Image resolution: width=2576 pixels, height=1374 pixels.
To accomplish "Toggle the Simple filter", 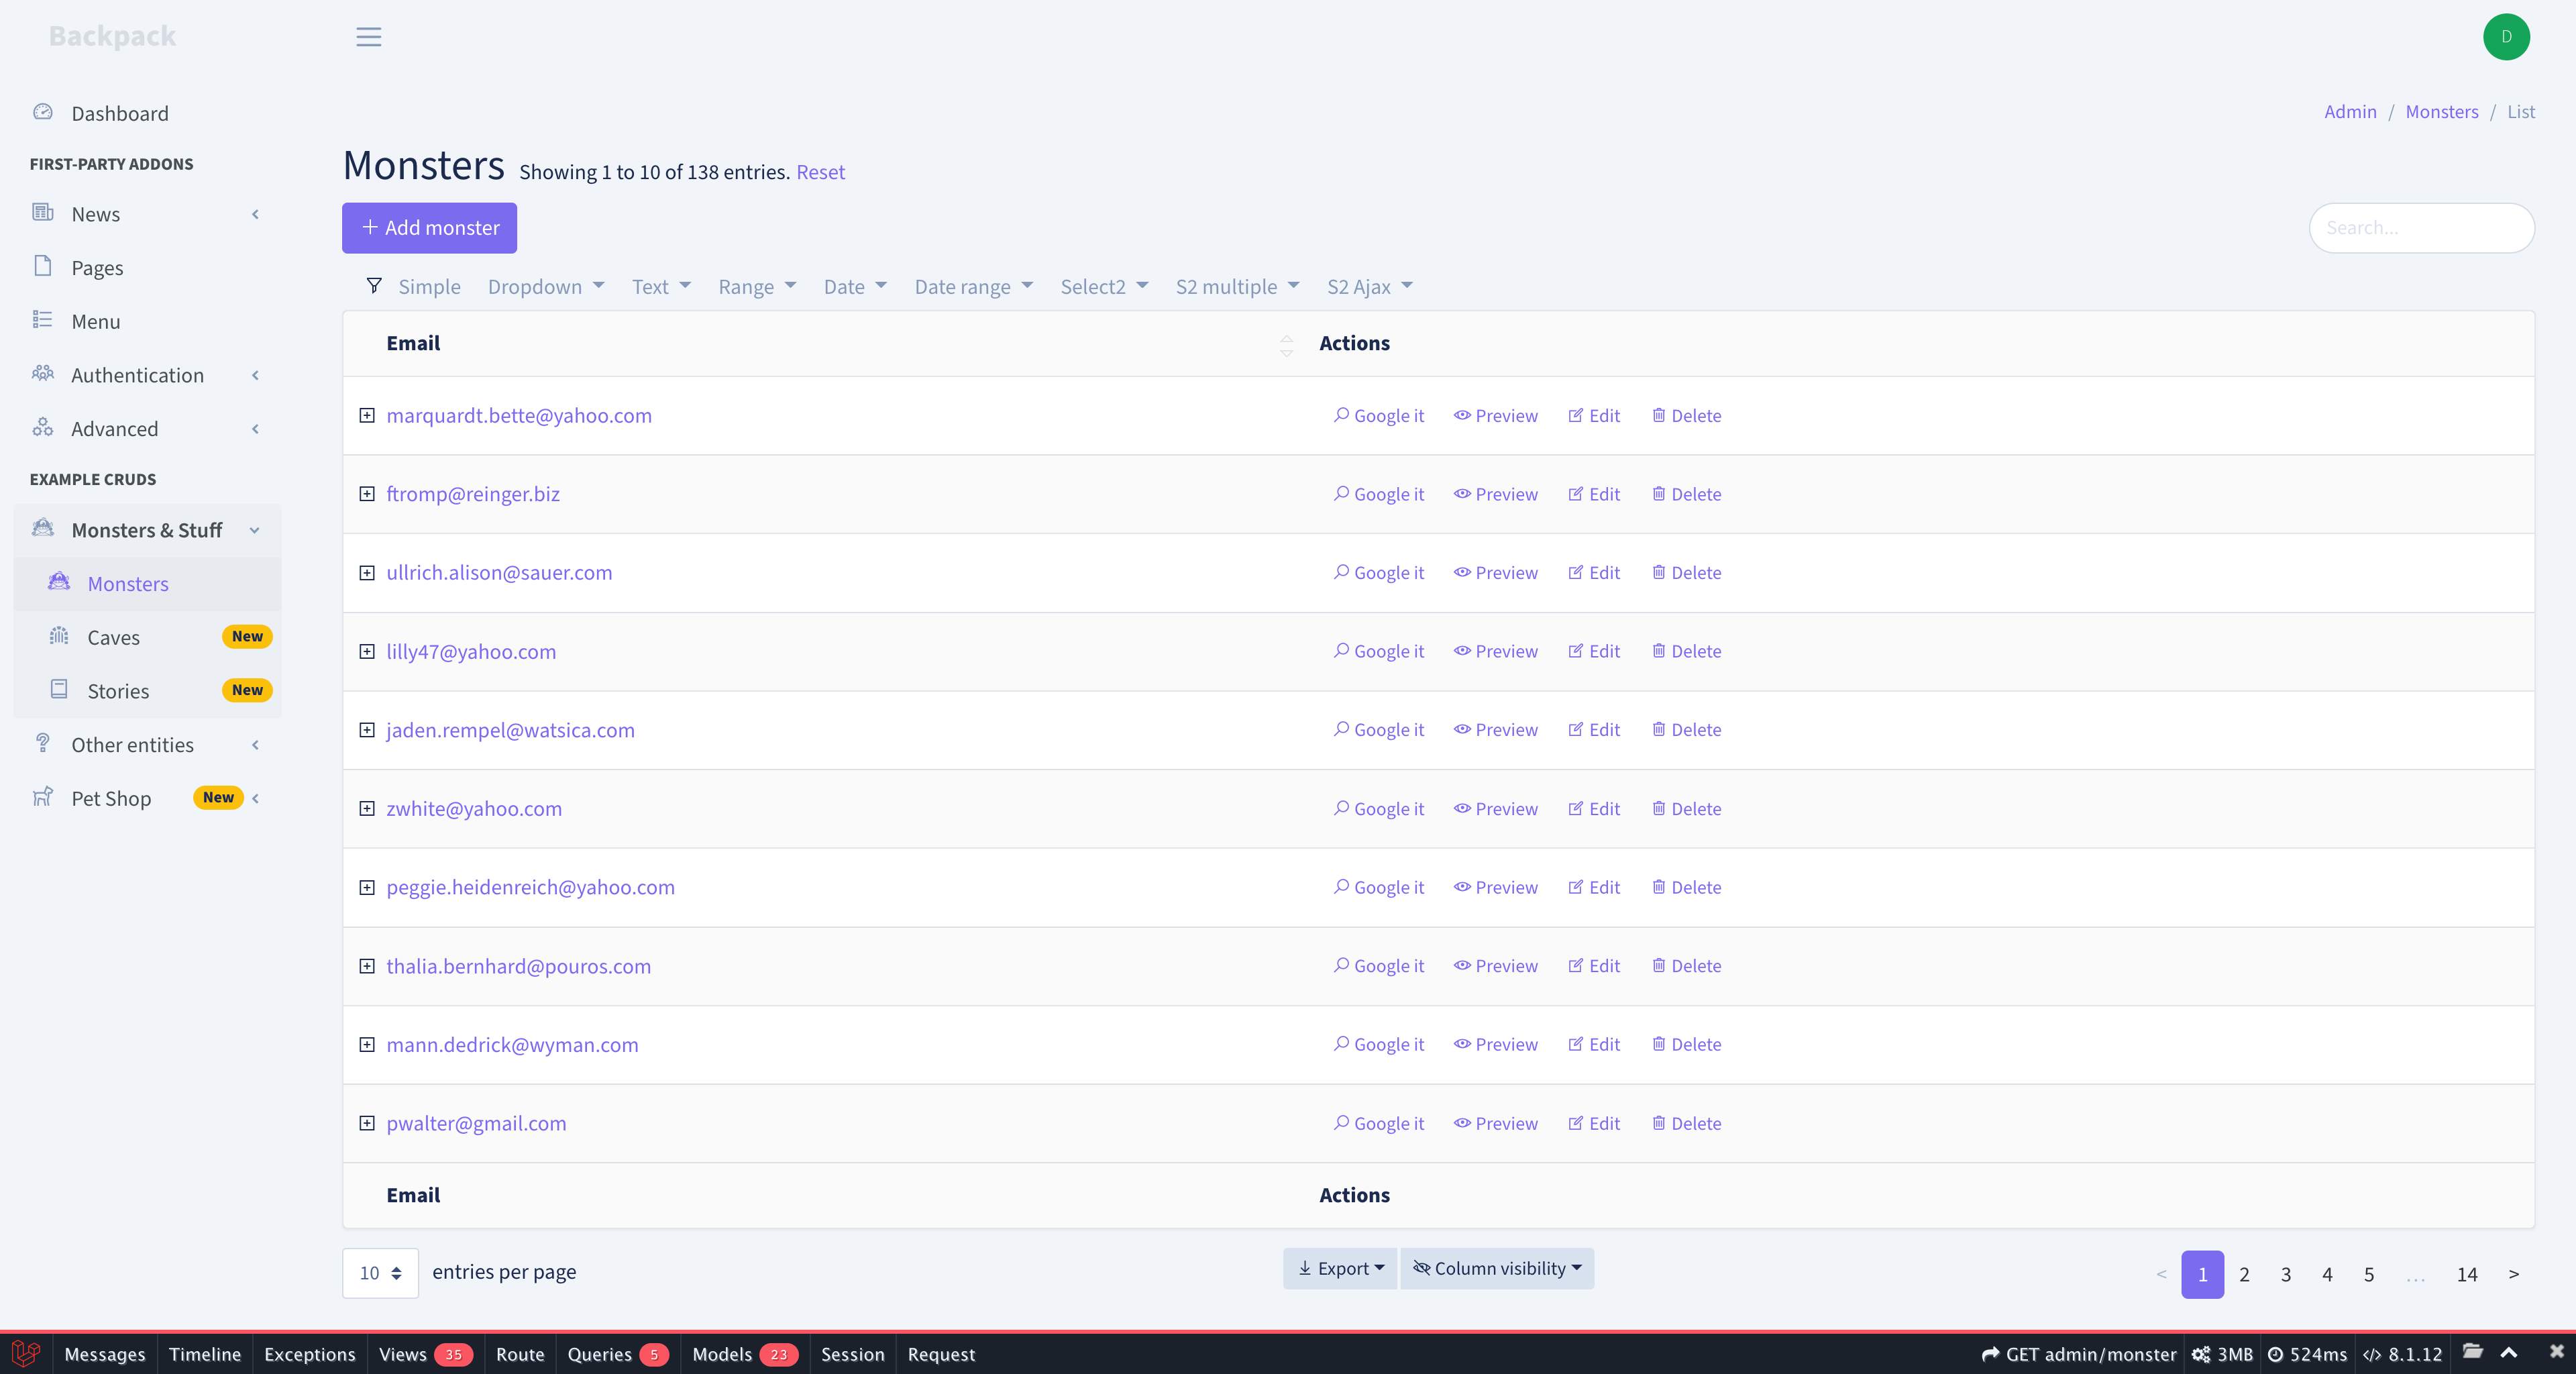I will 429,287.
